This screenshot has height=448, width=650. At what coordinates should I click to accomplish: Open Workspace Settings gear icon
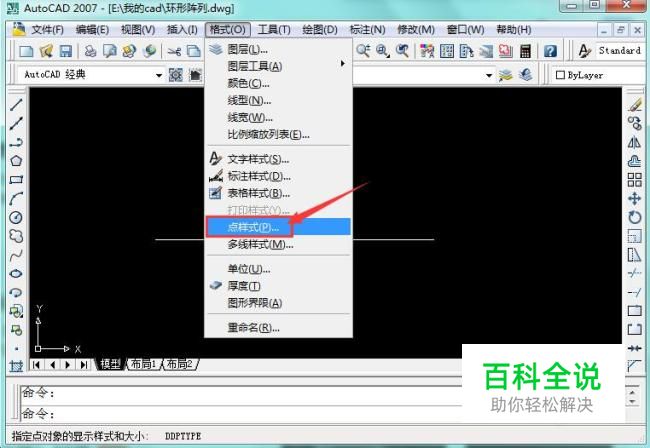click(175, 75)
